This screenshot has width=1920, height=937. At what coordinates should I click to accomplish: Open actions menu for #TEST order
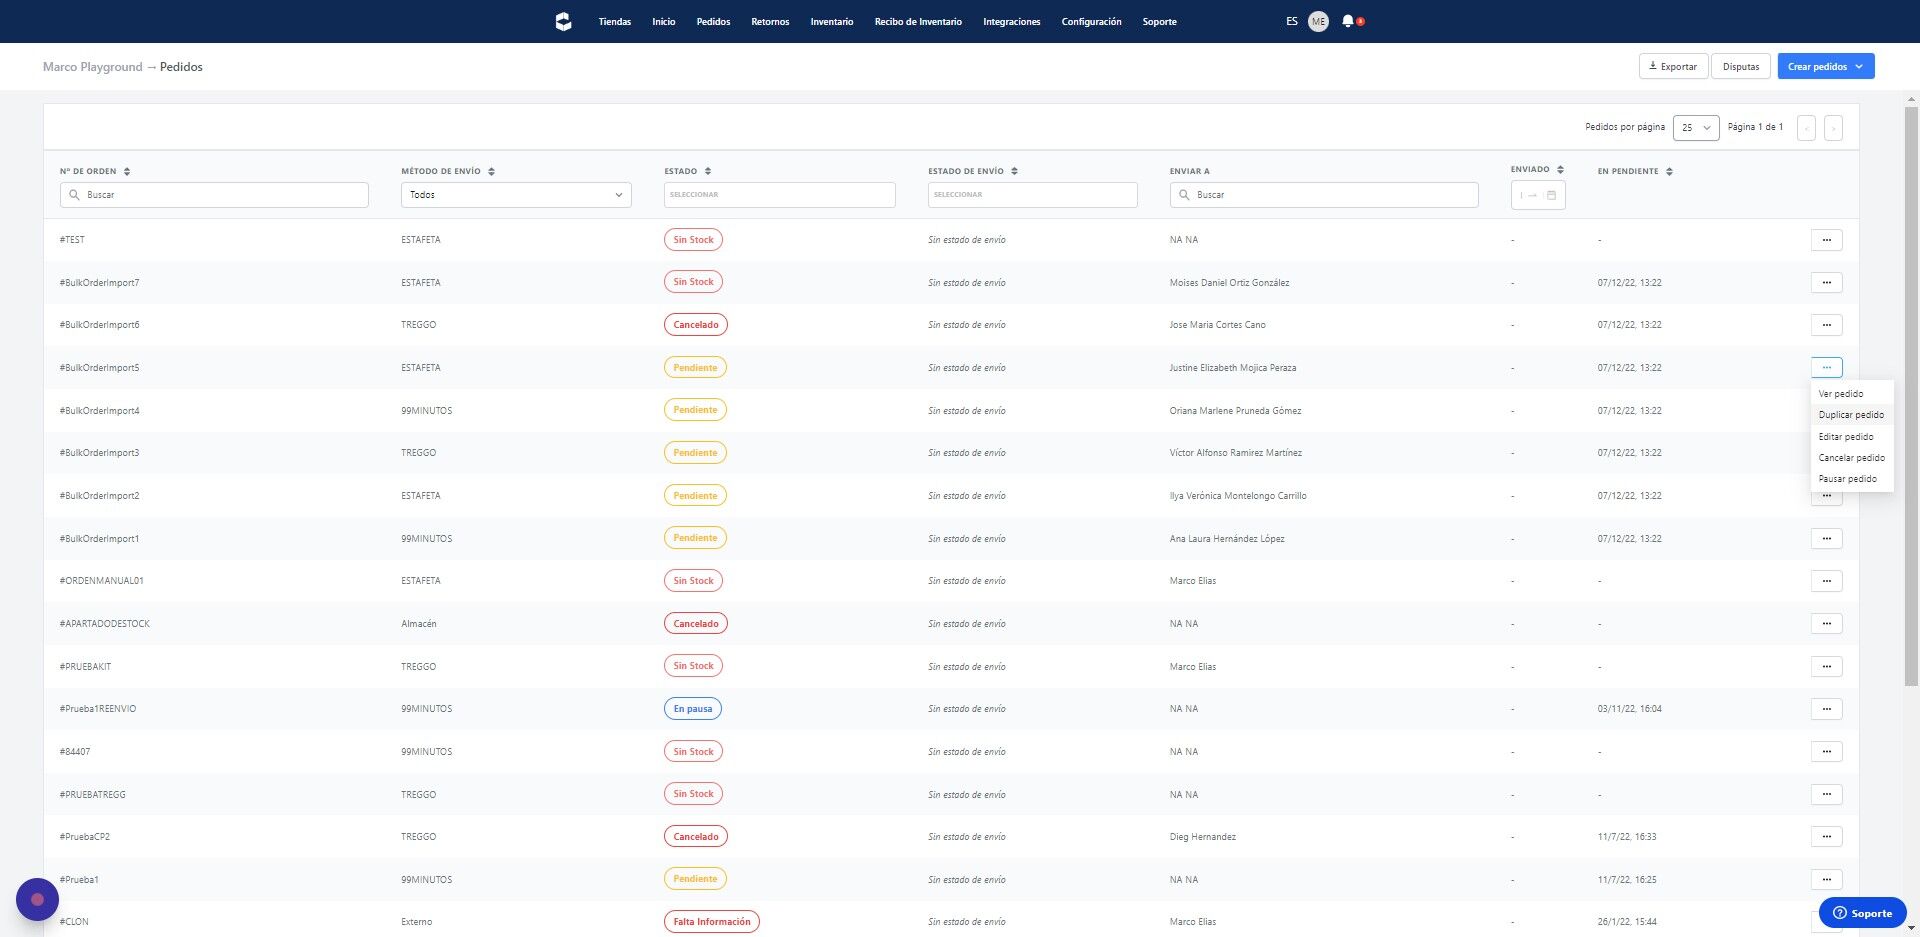coord(1826,240)
